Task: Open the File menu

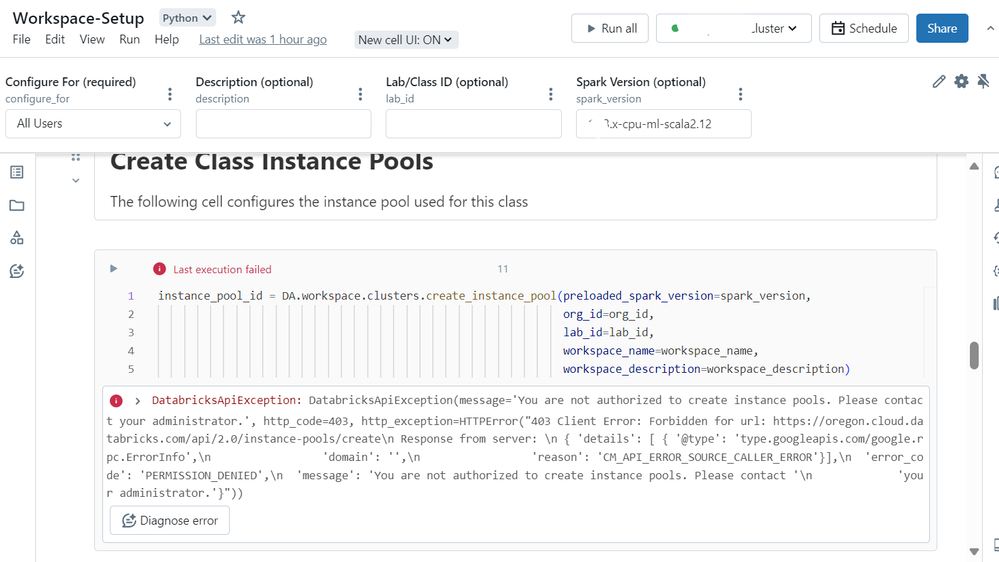Action: [x=21, y=39]
